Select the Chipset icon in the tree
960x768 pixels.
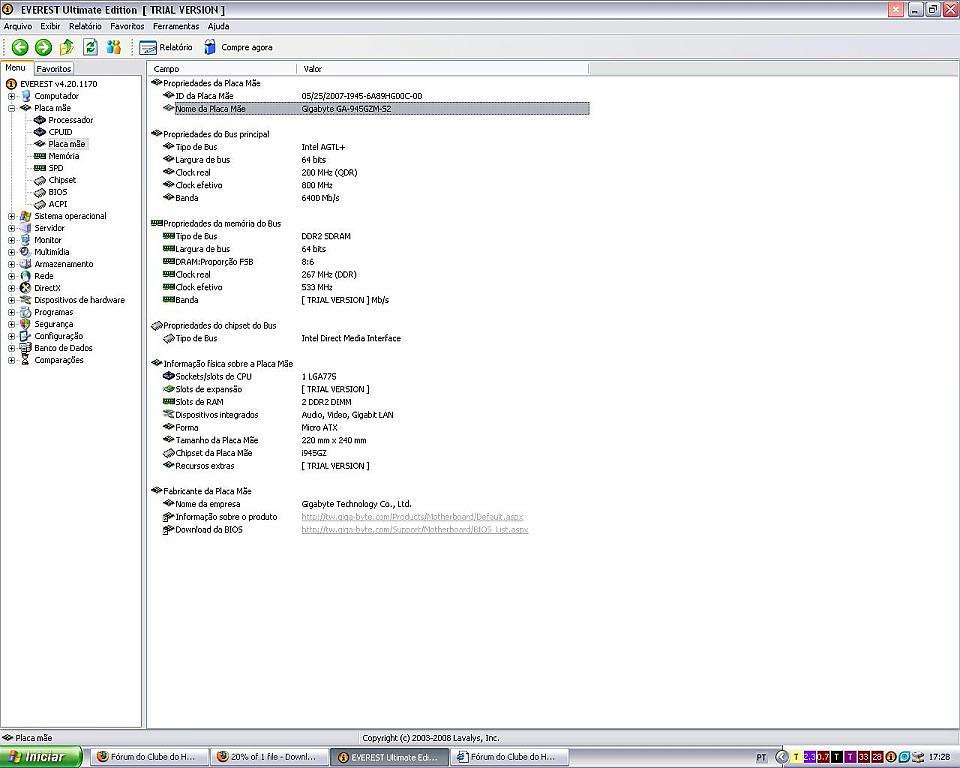pos(40,180)
